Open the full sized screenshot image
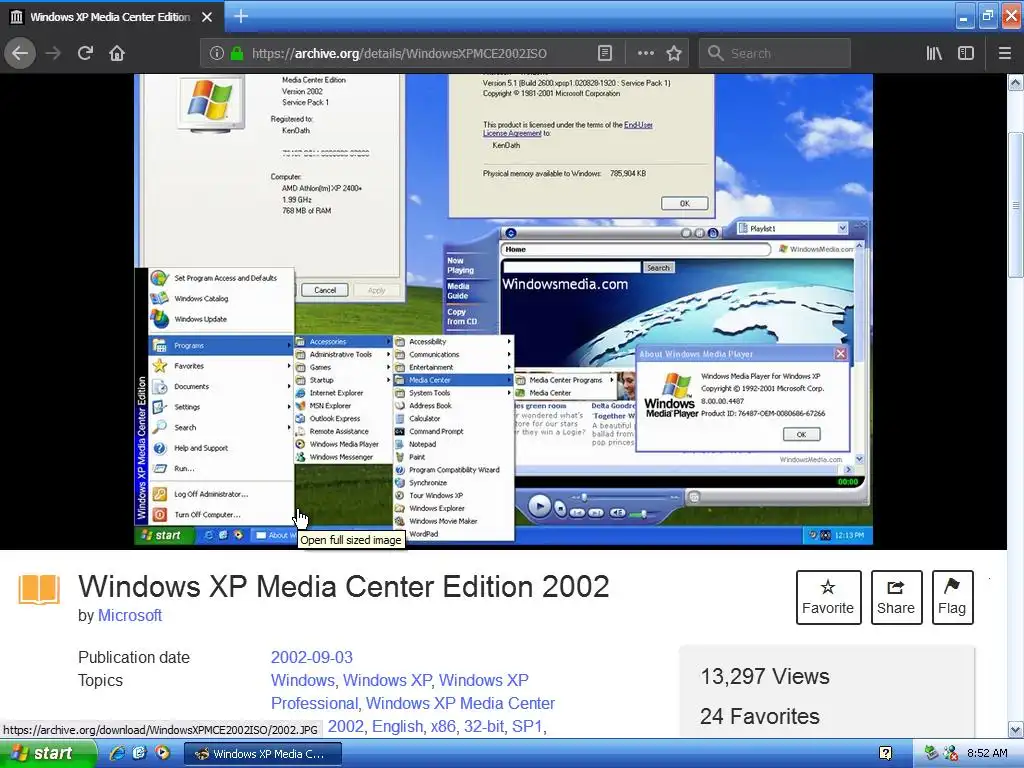The image size is (1024, 768). [504, 309]
